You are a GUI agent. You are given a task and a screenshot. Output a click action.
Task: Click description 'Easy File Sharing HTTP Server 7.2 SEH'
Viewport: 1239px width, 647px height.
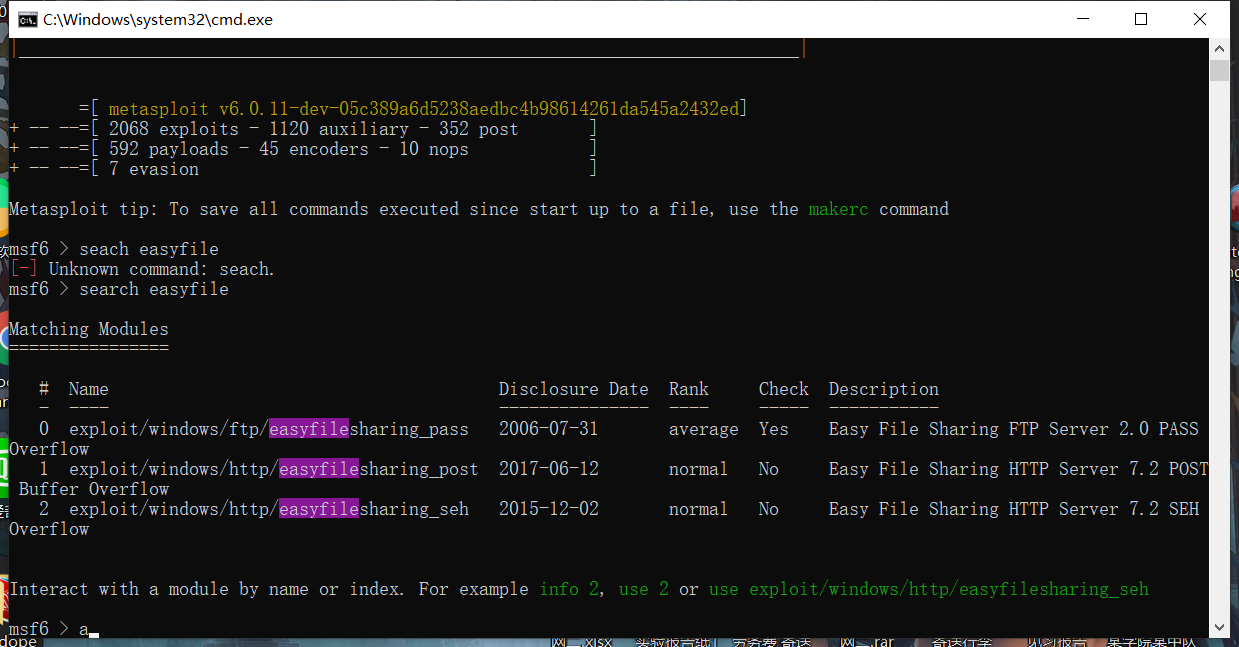[1014, 509]
